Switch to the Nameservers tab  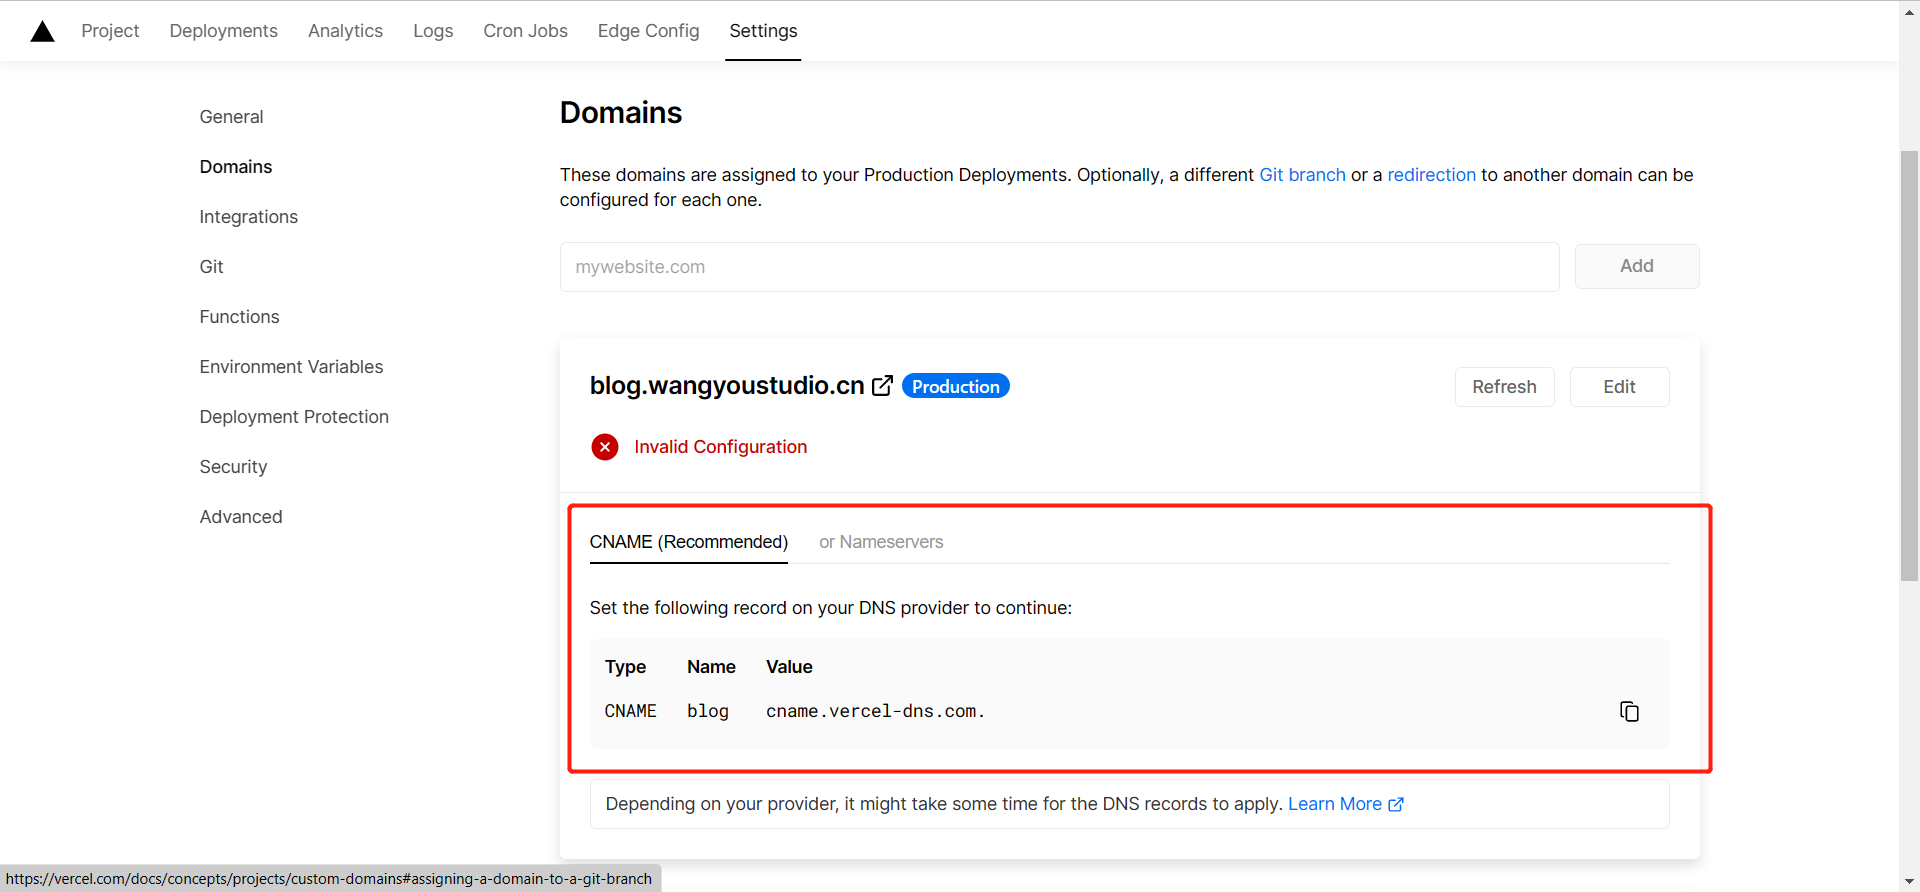(x=881, y=542)
